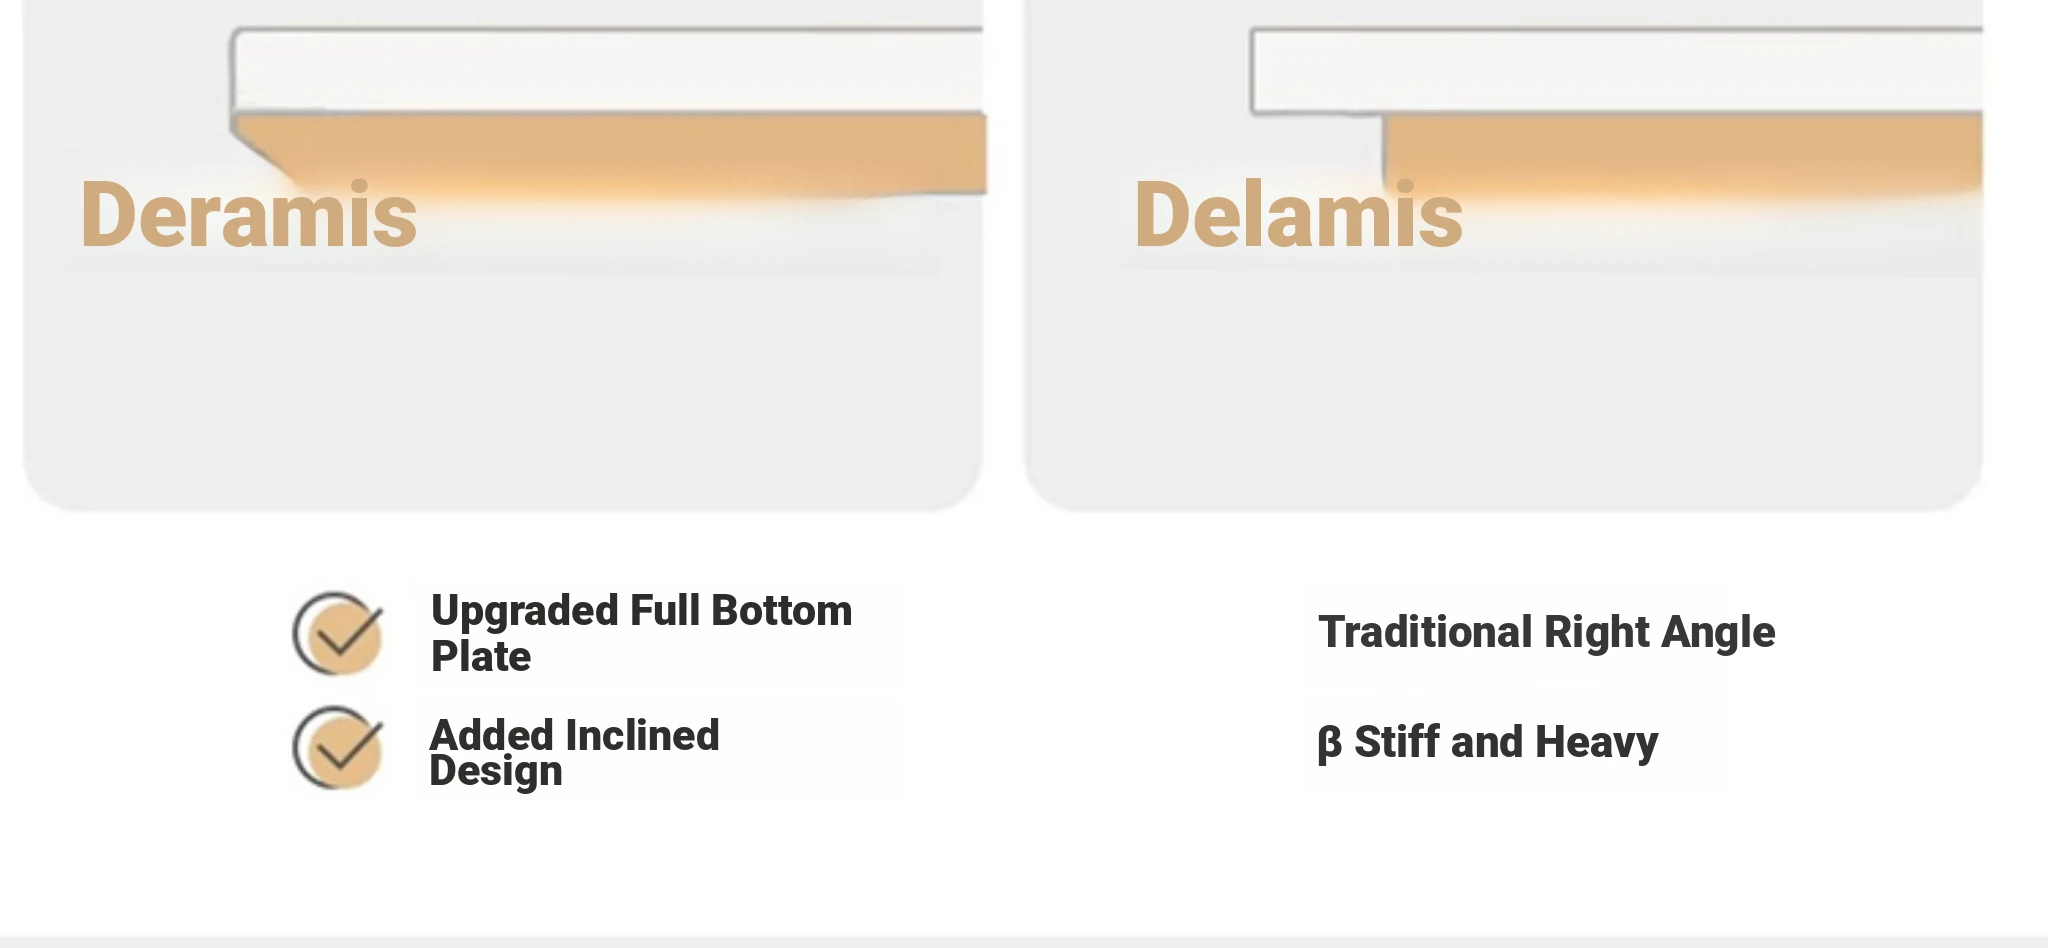
Task: Click the Added Inclined Design text
Action: (x=574, y=752)
